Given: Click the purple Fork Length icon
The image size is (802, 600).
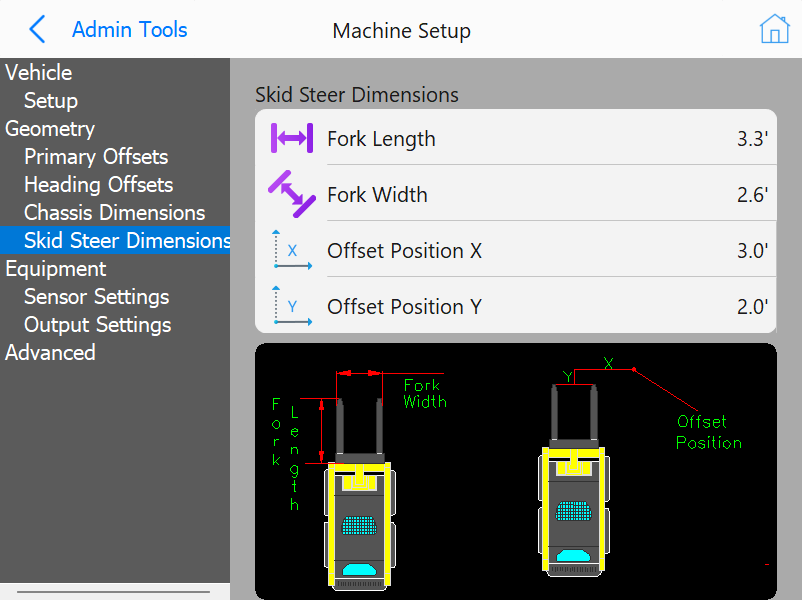Looking at the screenshot, I should pyautogui.click(x=292, y=138).
